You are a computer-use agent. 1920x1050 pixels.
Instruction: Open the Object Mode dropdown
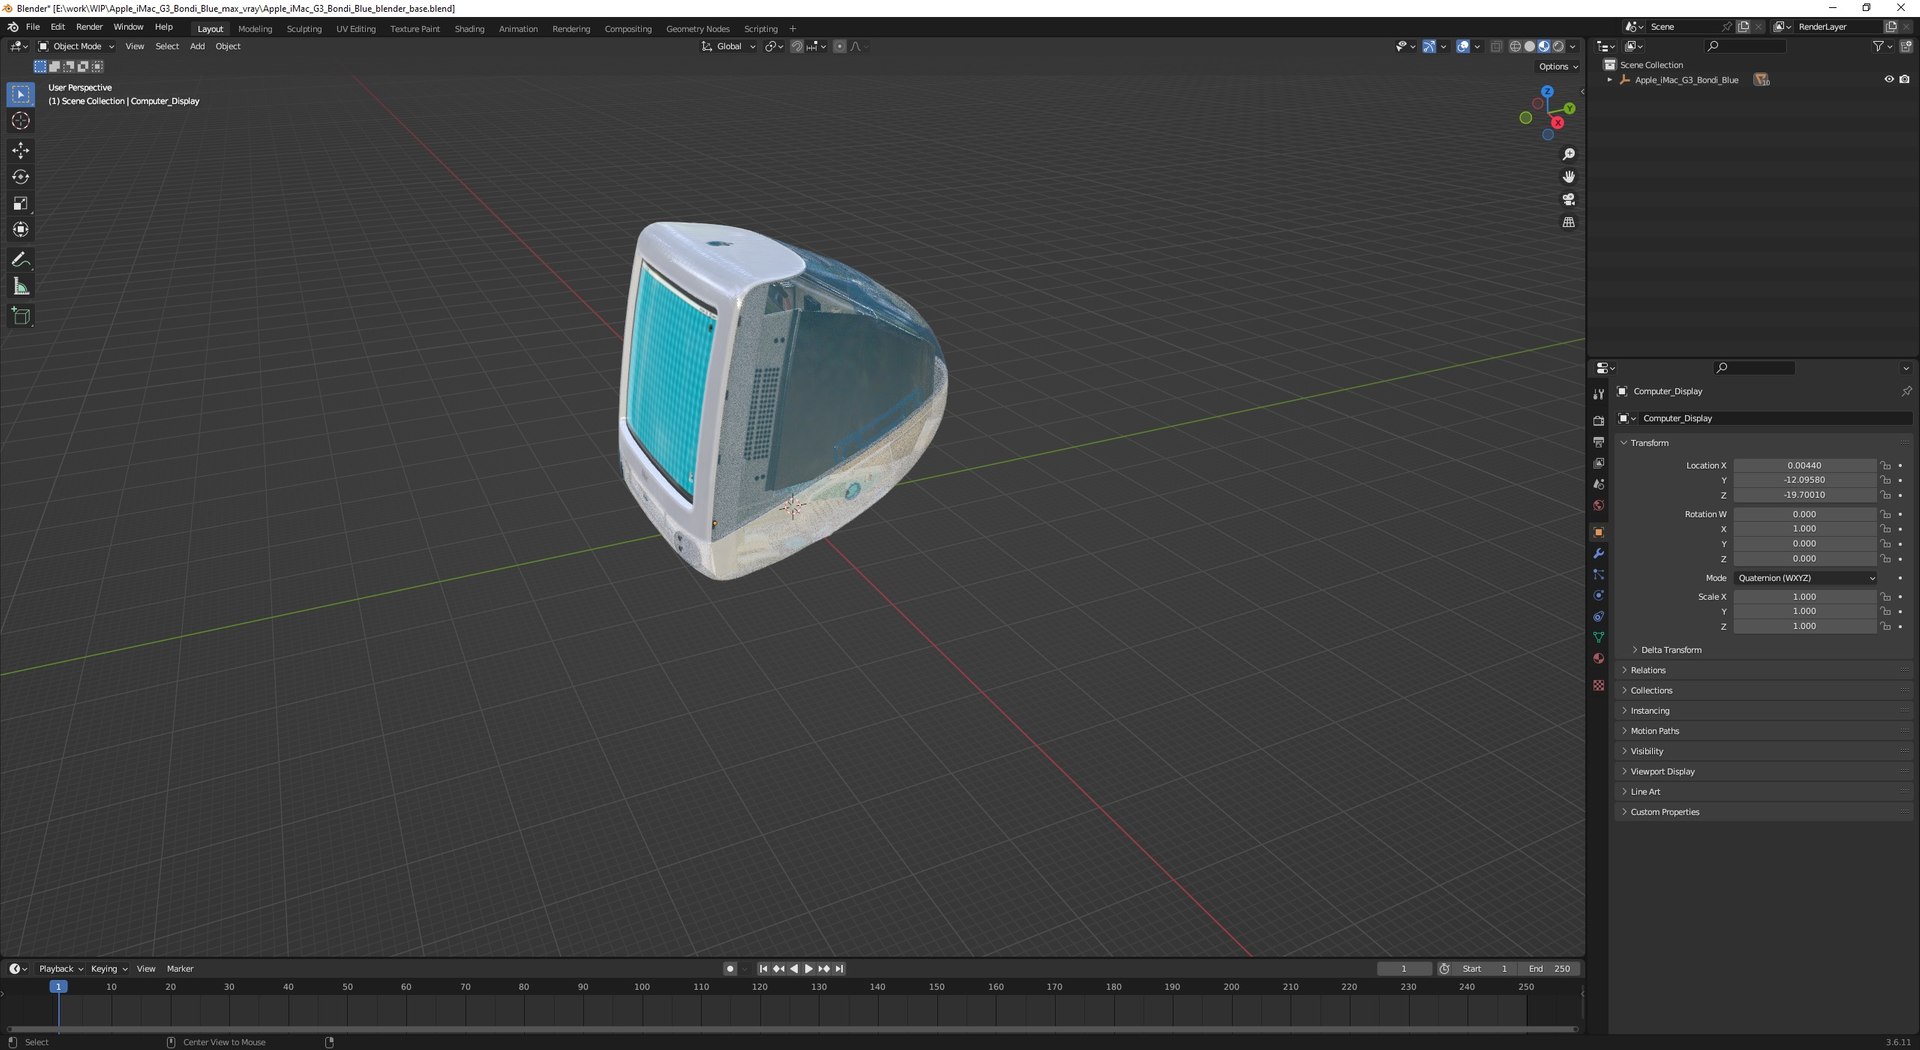point(76,46)
